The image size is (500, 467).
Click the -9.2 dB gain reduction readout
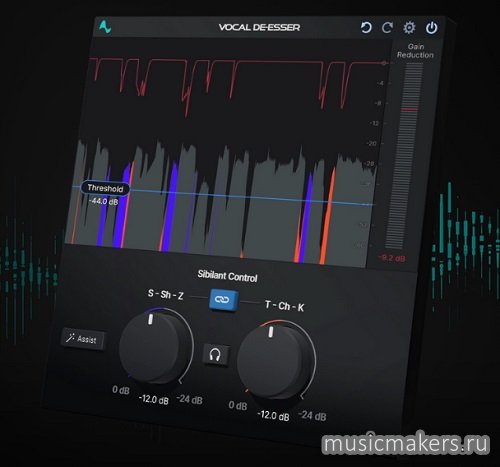click(x=392, y=258)
